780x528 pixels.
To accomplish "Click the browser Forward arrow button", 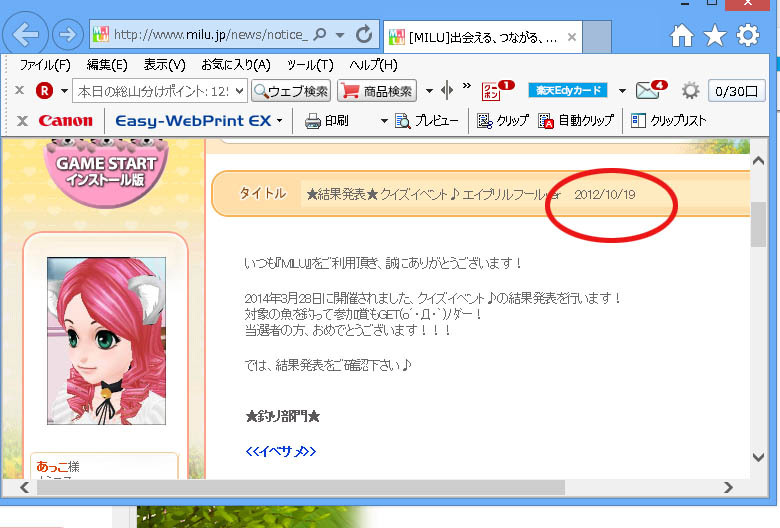I will coord(67,35).
